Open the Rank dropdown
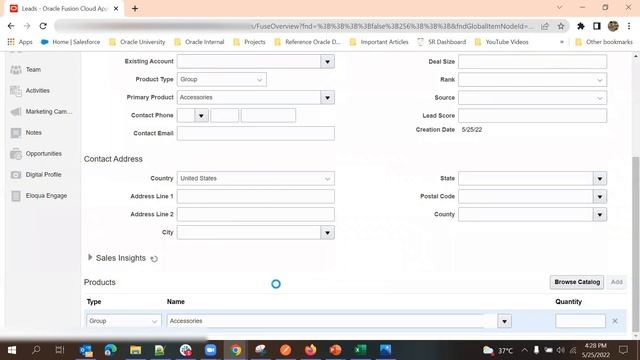Viewport: 640px width, 360px height. click(x=532, y=80)
